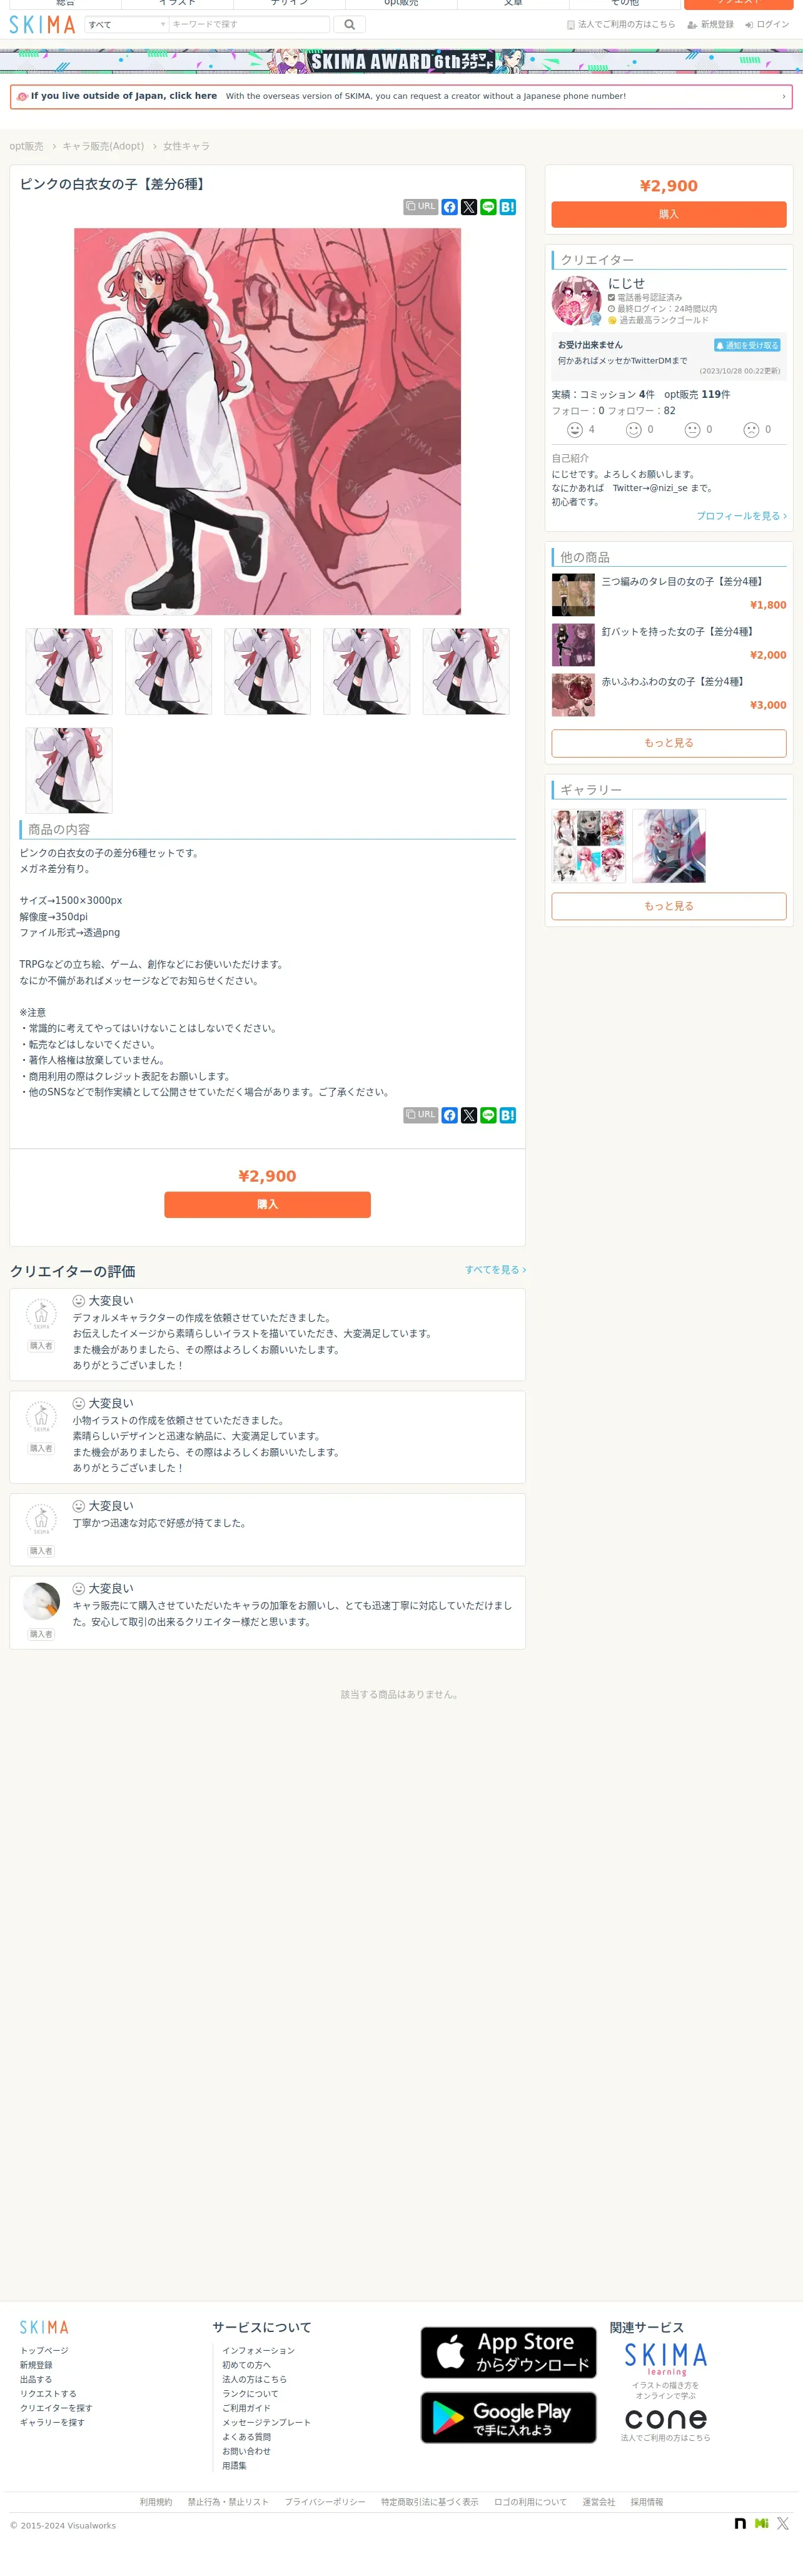
Task: Open プライバシーポリシー in footer bar
Action: point(325,2502)
